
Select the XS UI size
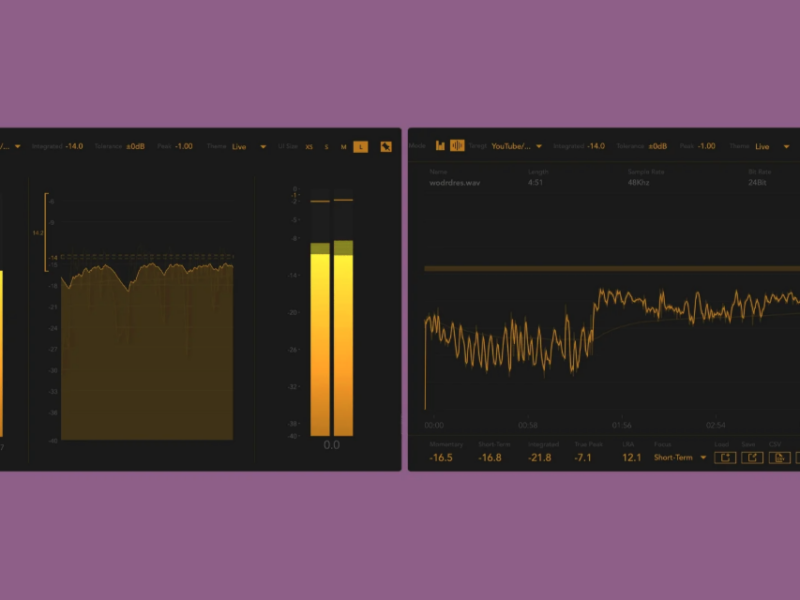tap(309, 145)
